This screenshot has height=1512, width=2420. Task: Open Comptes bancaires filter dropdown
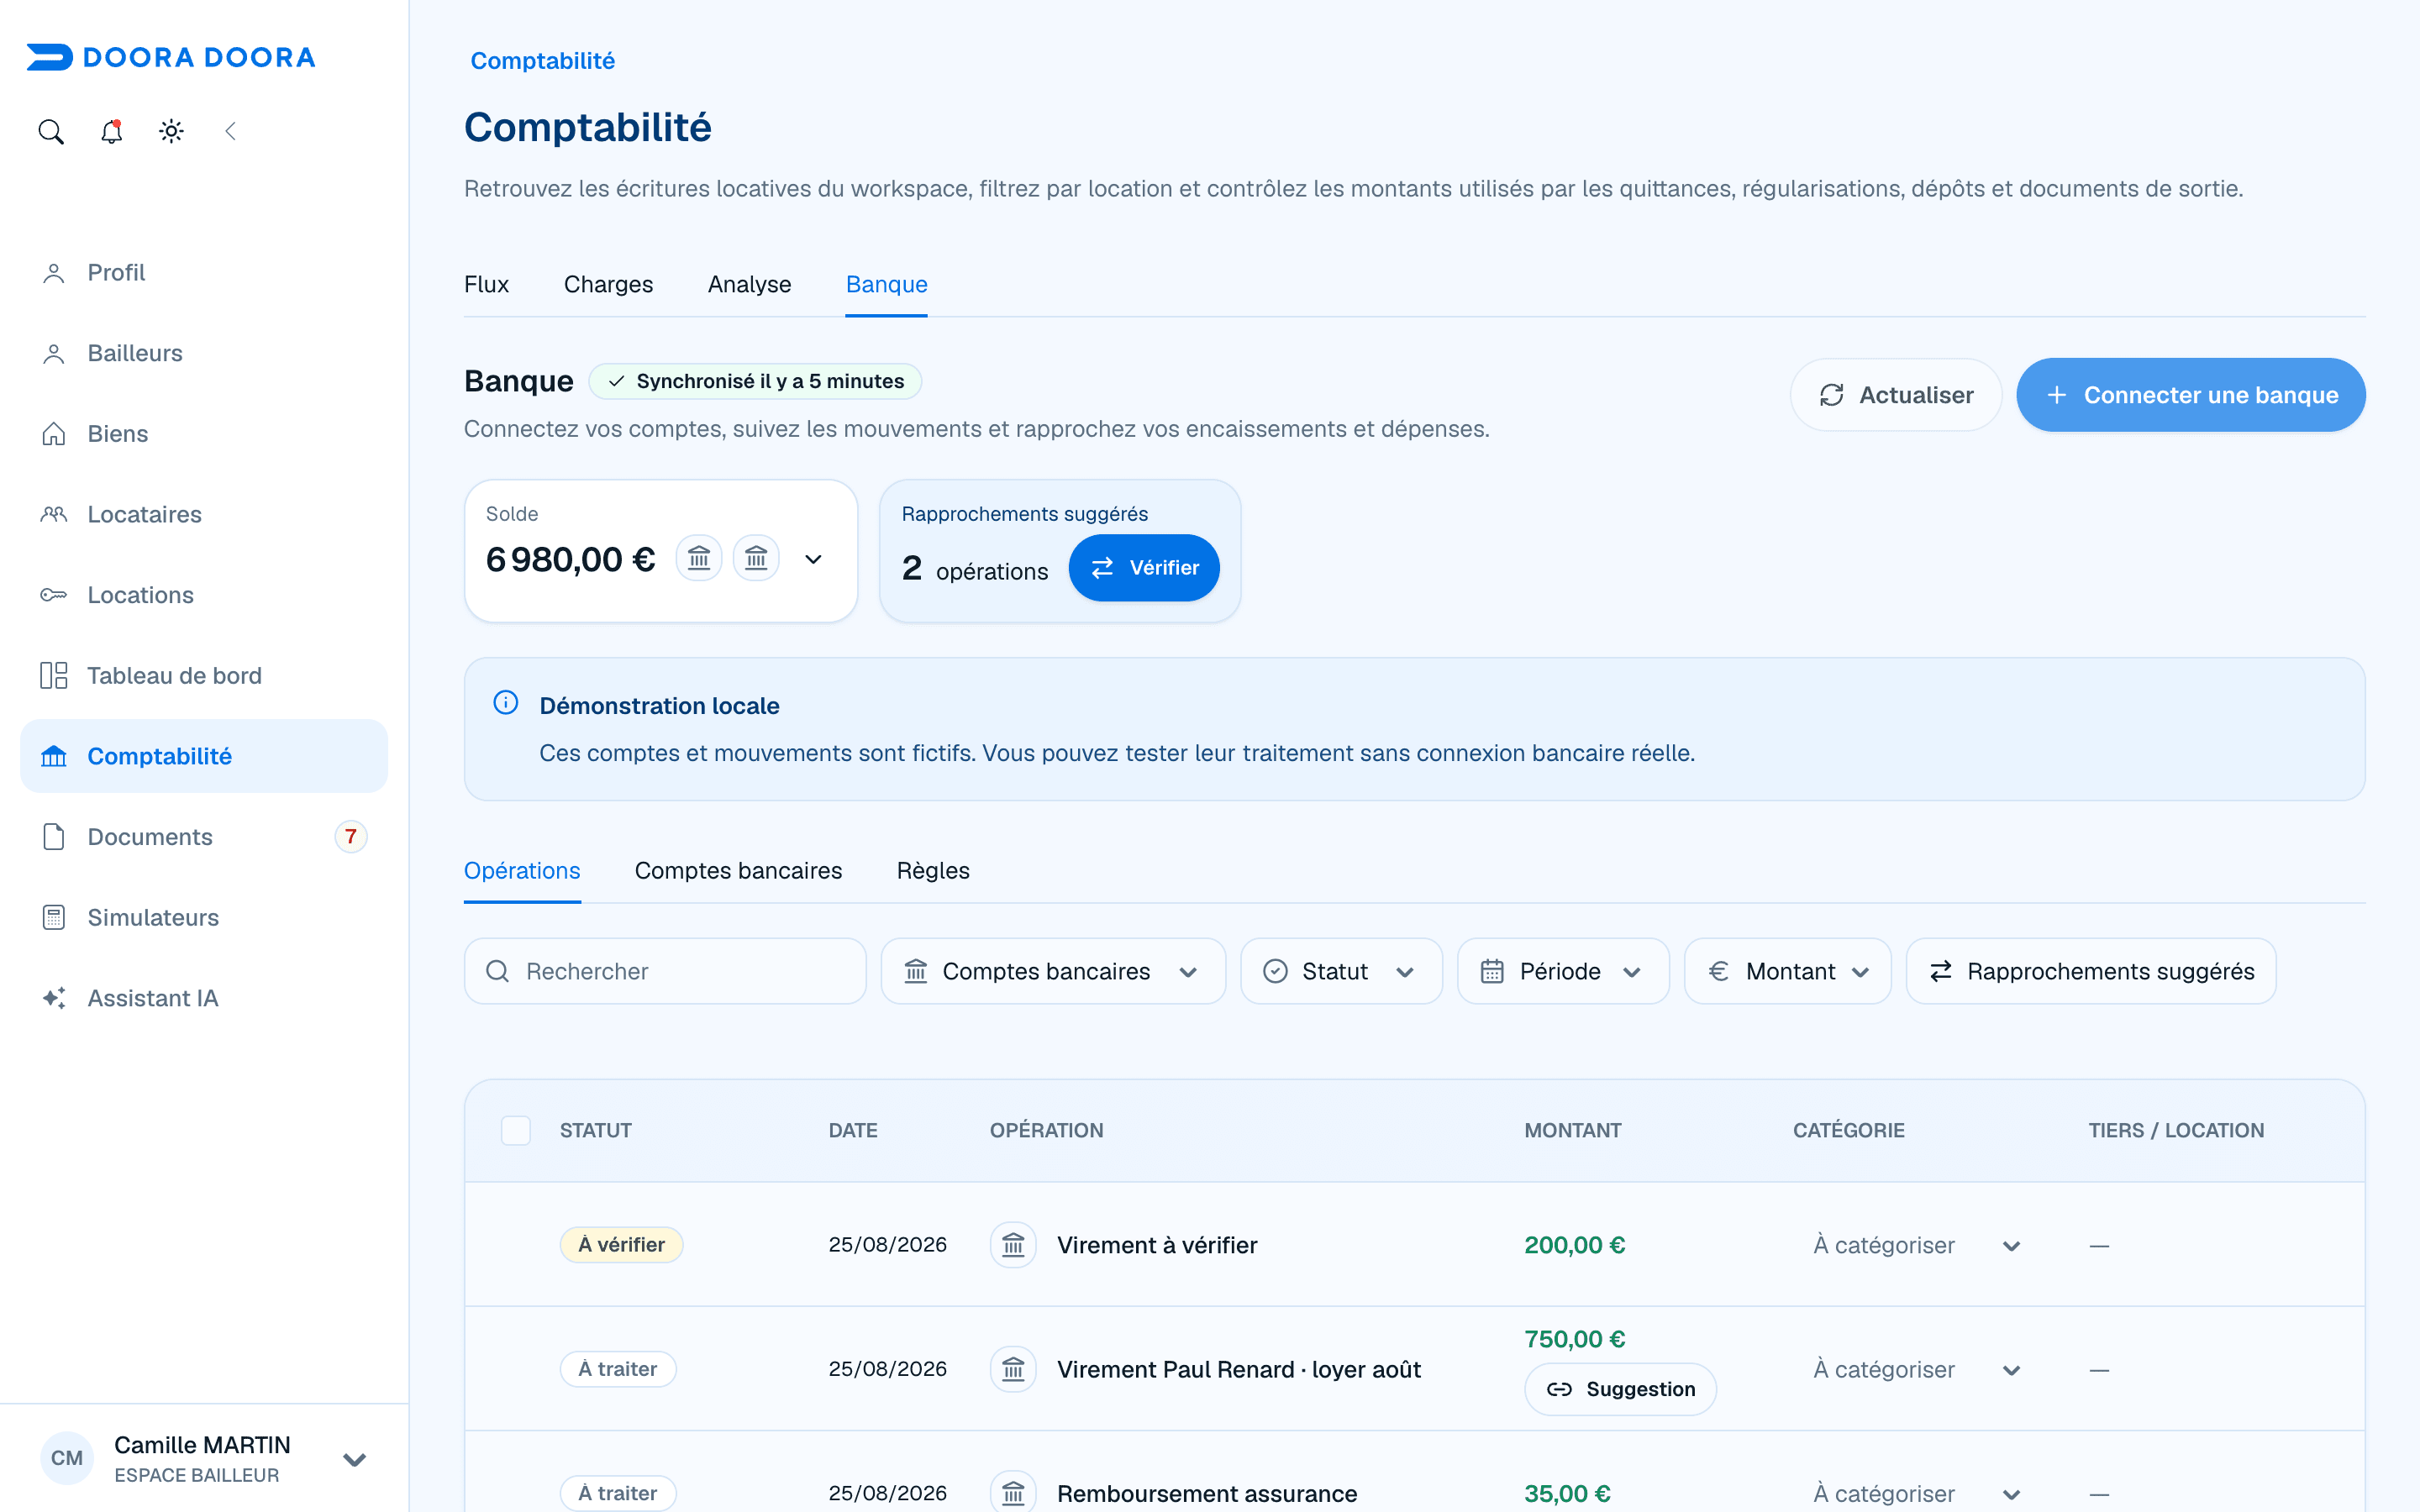pyautogui.click(x=1053, y=971)
